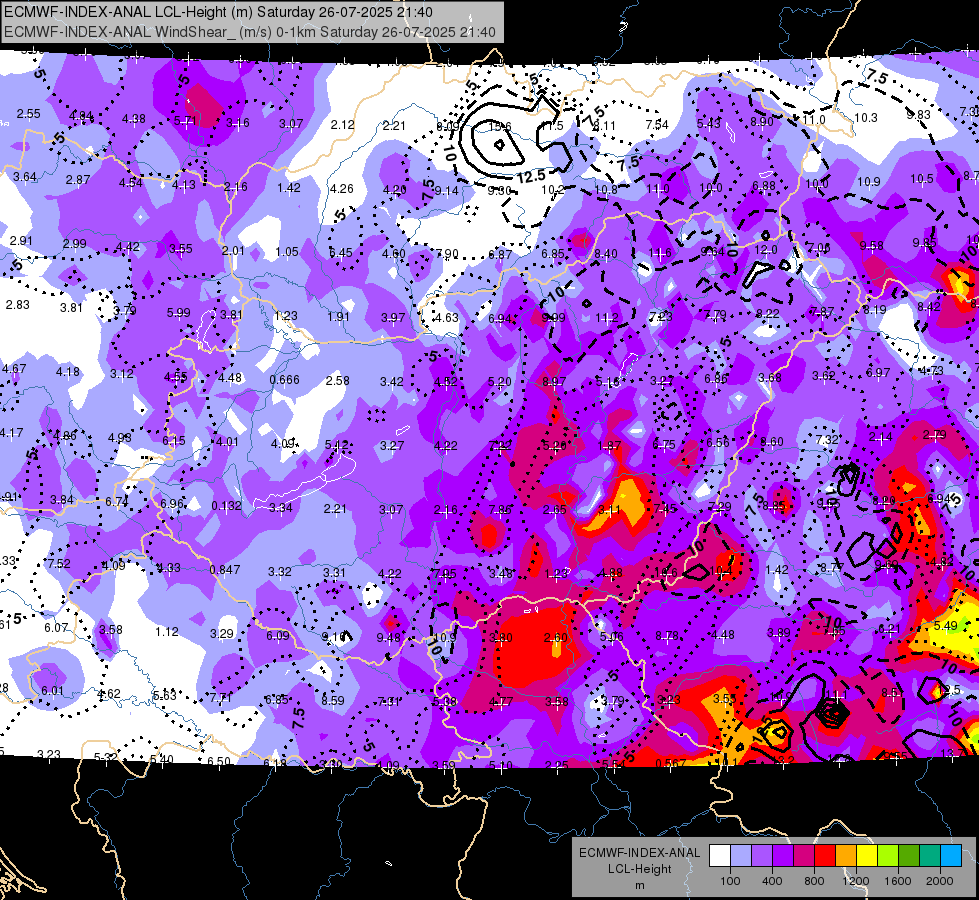Click the white legend color box
The image size is (979, 900).
click(x=720, y=855)
